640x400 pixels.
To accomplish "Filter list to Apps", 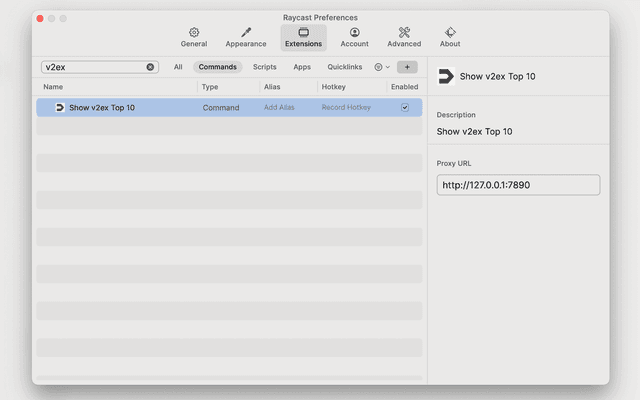I will tap(302, 67).
